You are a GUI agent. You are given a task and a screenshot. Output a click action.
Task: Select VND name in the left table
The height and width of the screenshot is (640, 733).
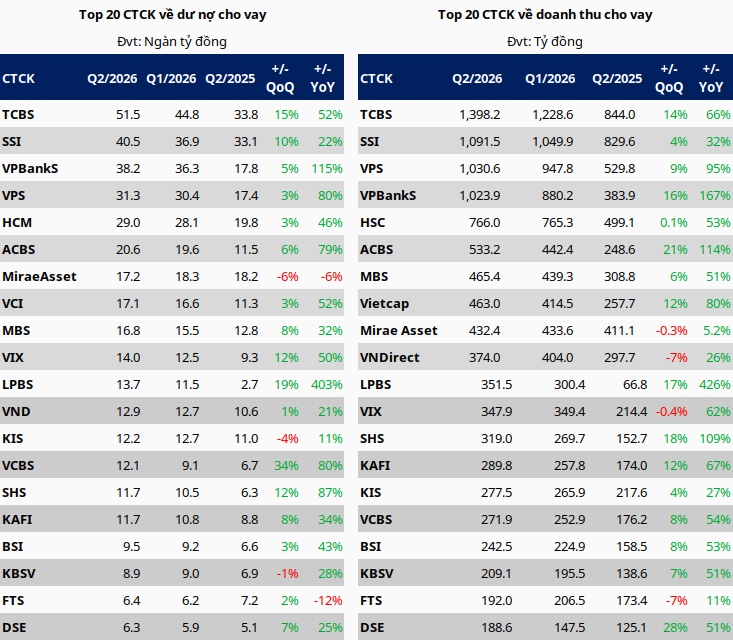point(16,412)
